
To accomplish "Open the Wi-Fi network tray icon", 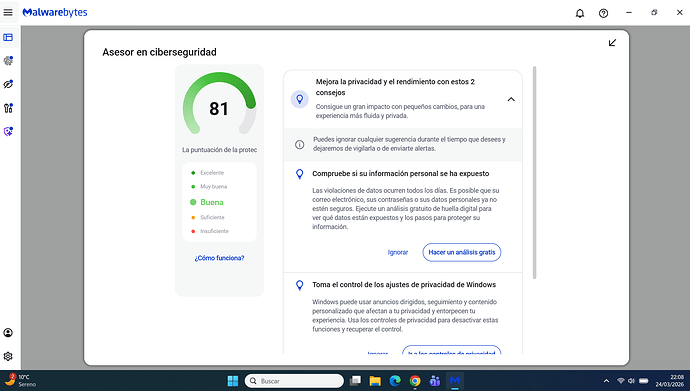I will [621, 381].
